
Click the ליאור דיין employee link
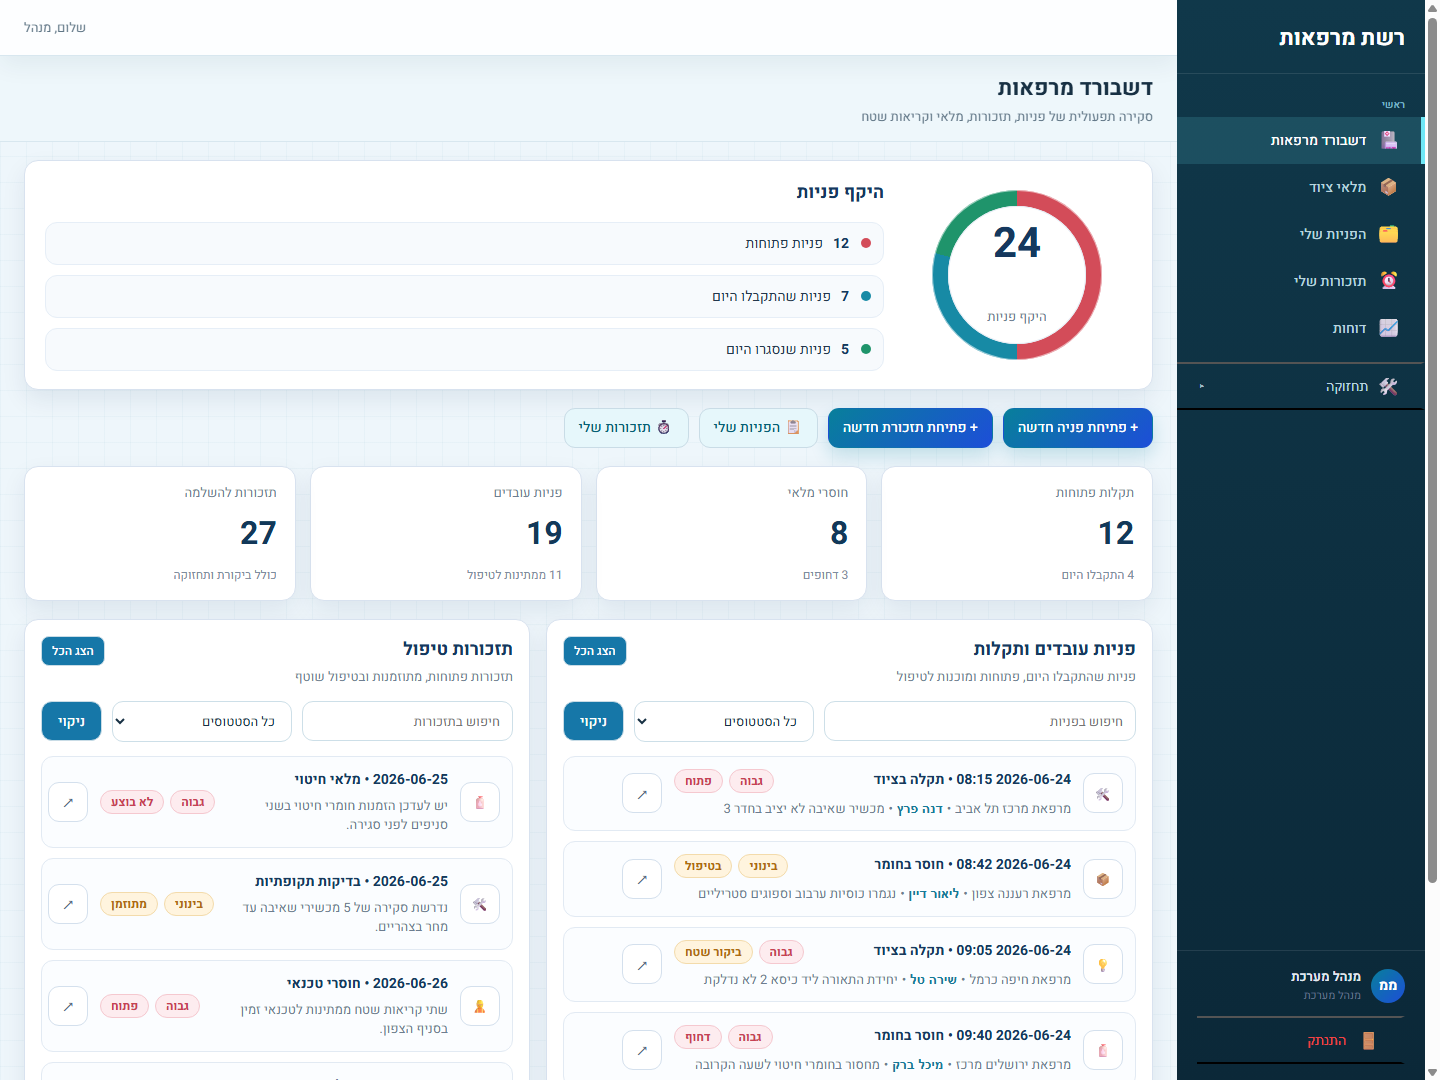point(934,894)
